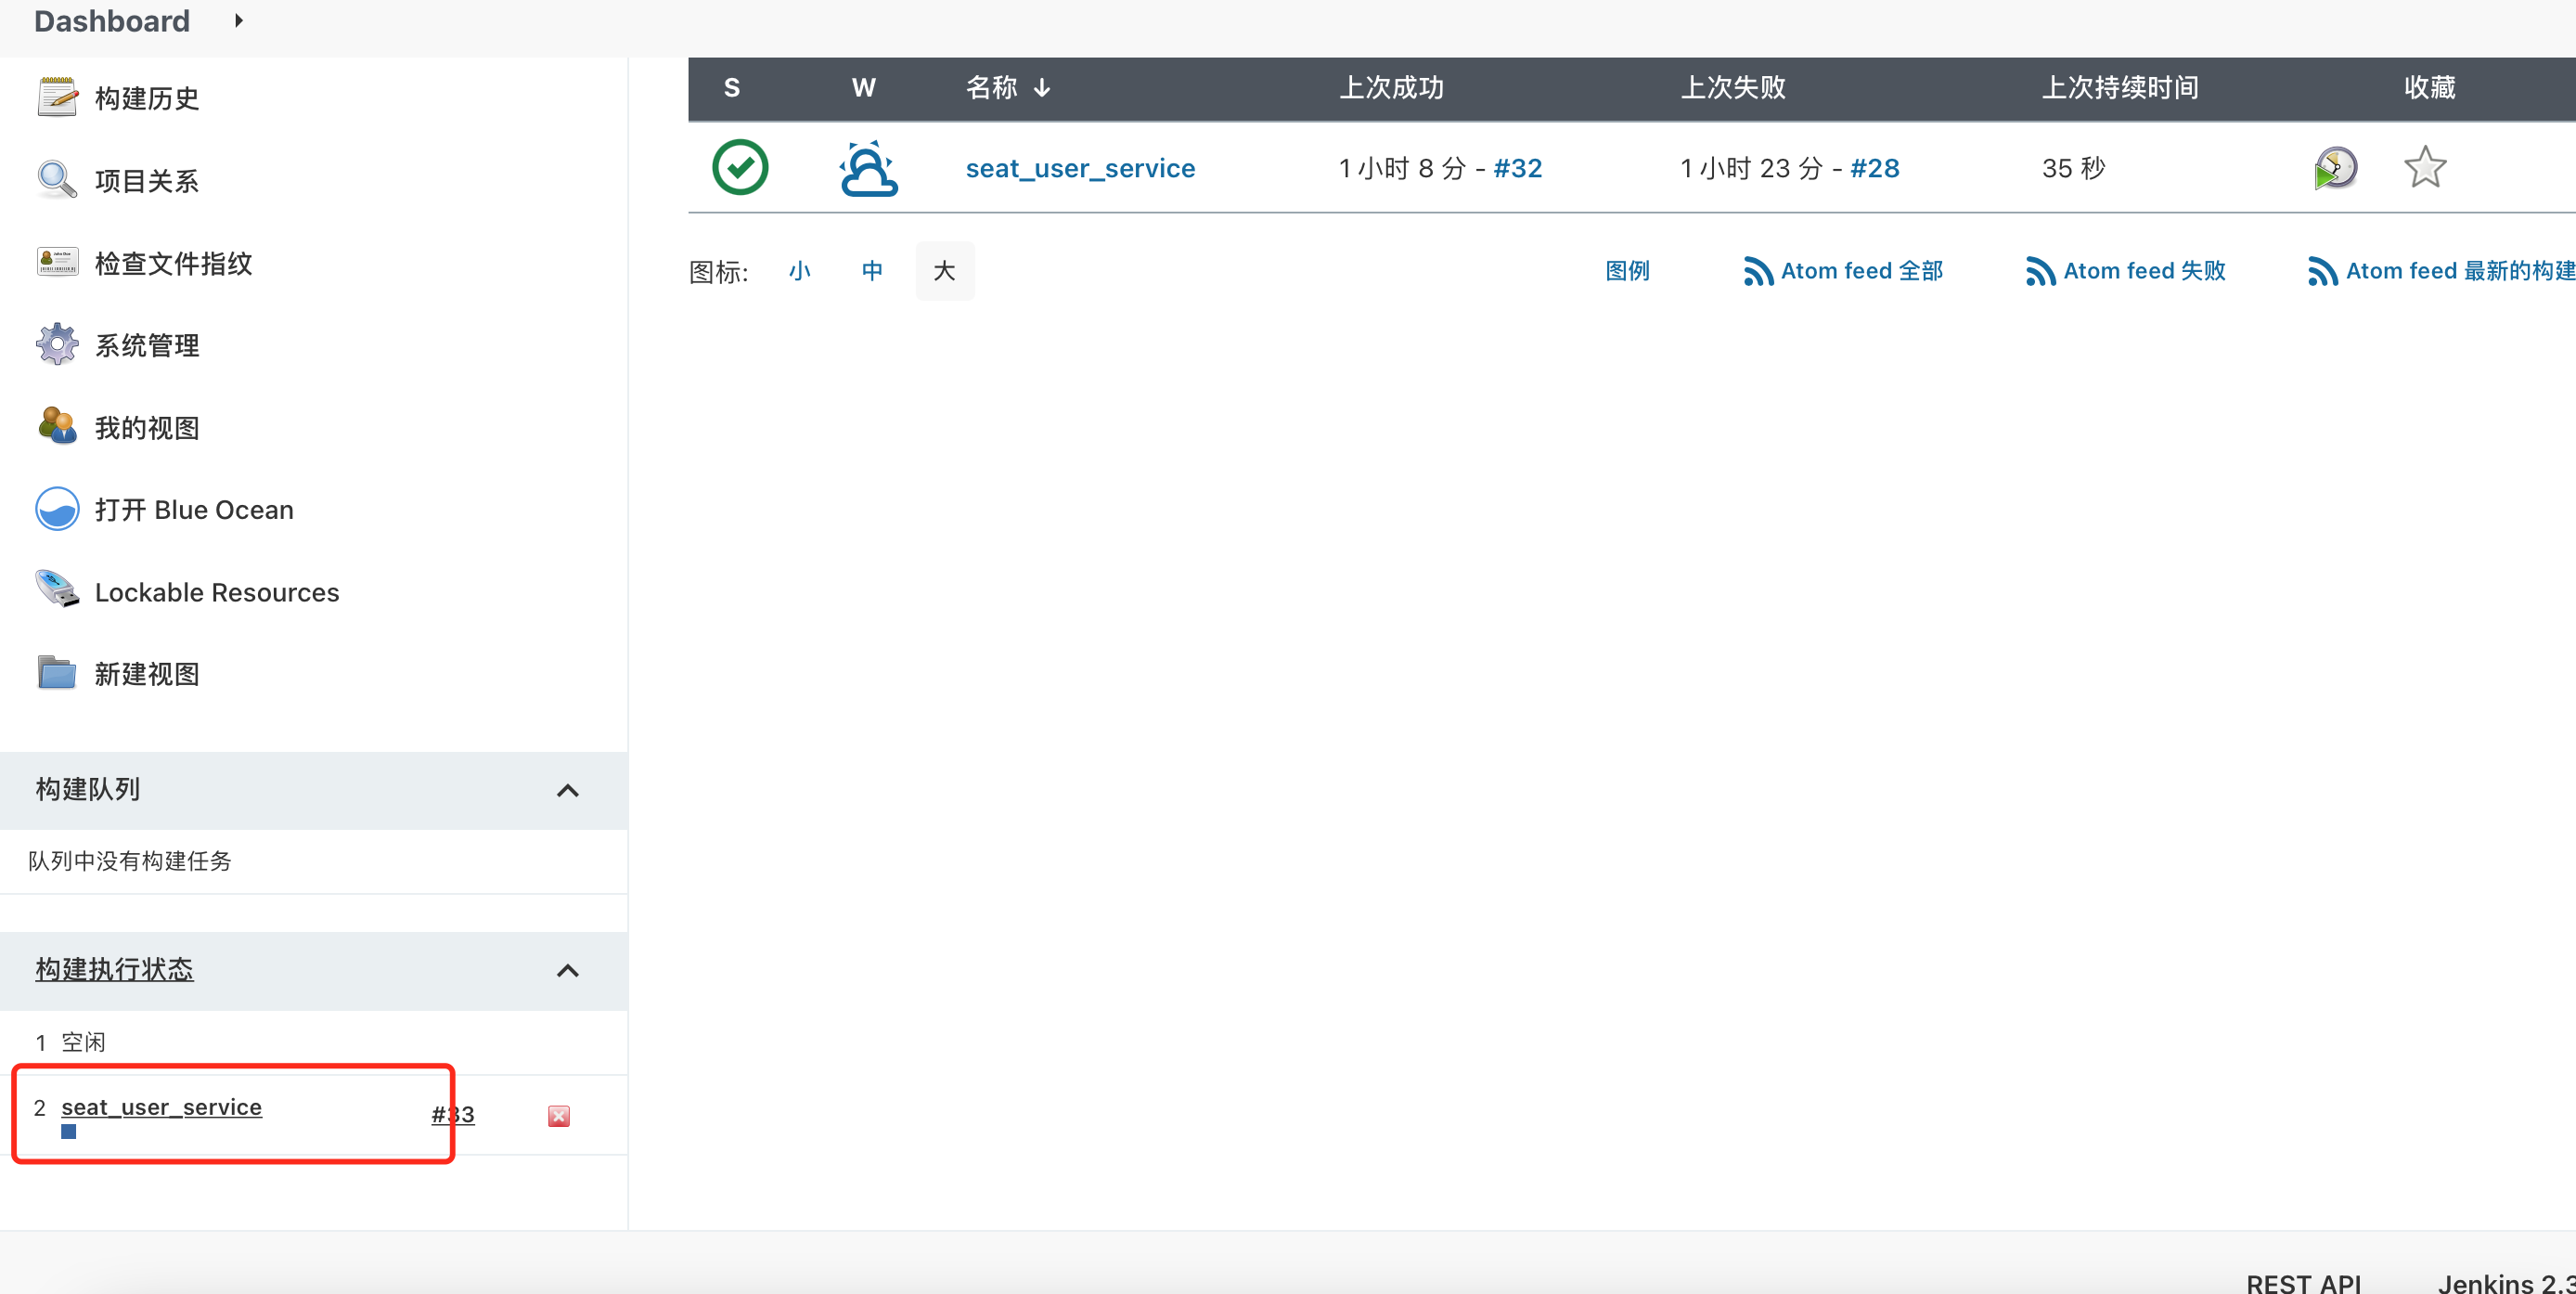2576x1294 pixels.
Task: Open seat_user_service job in table
Action: click(x=1080, y=168)
